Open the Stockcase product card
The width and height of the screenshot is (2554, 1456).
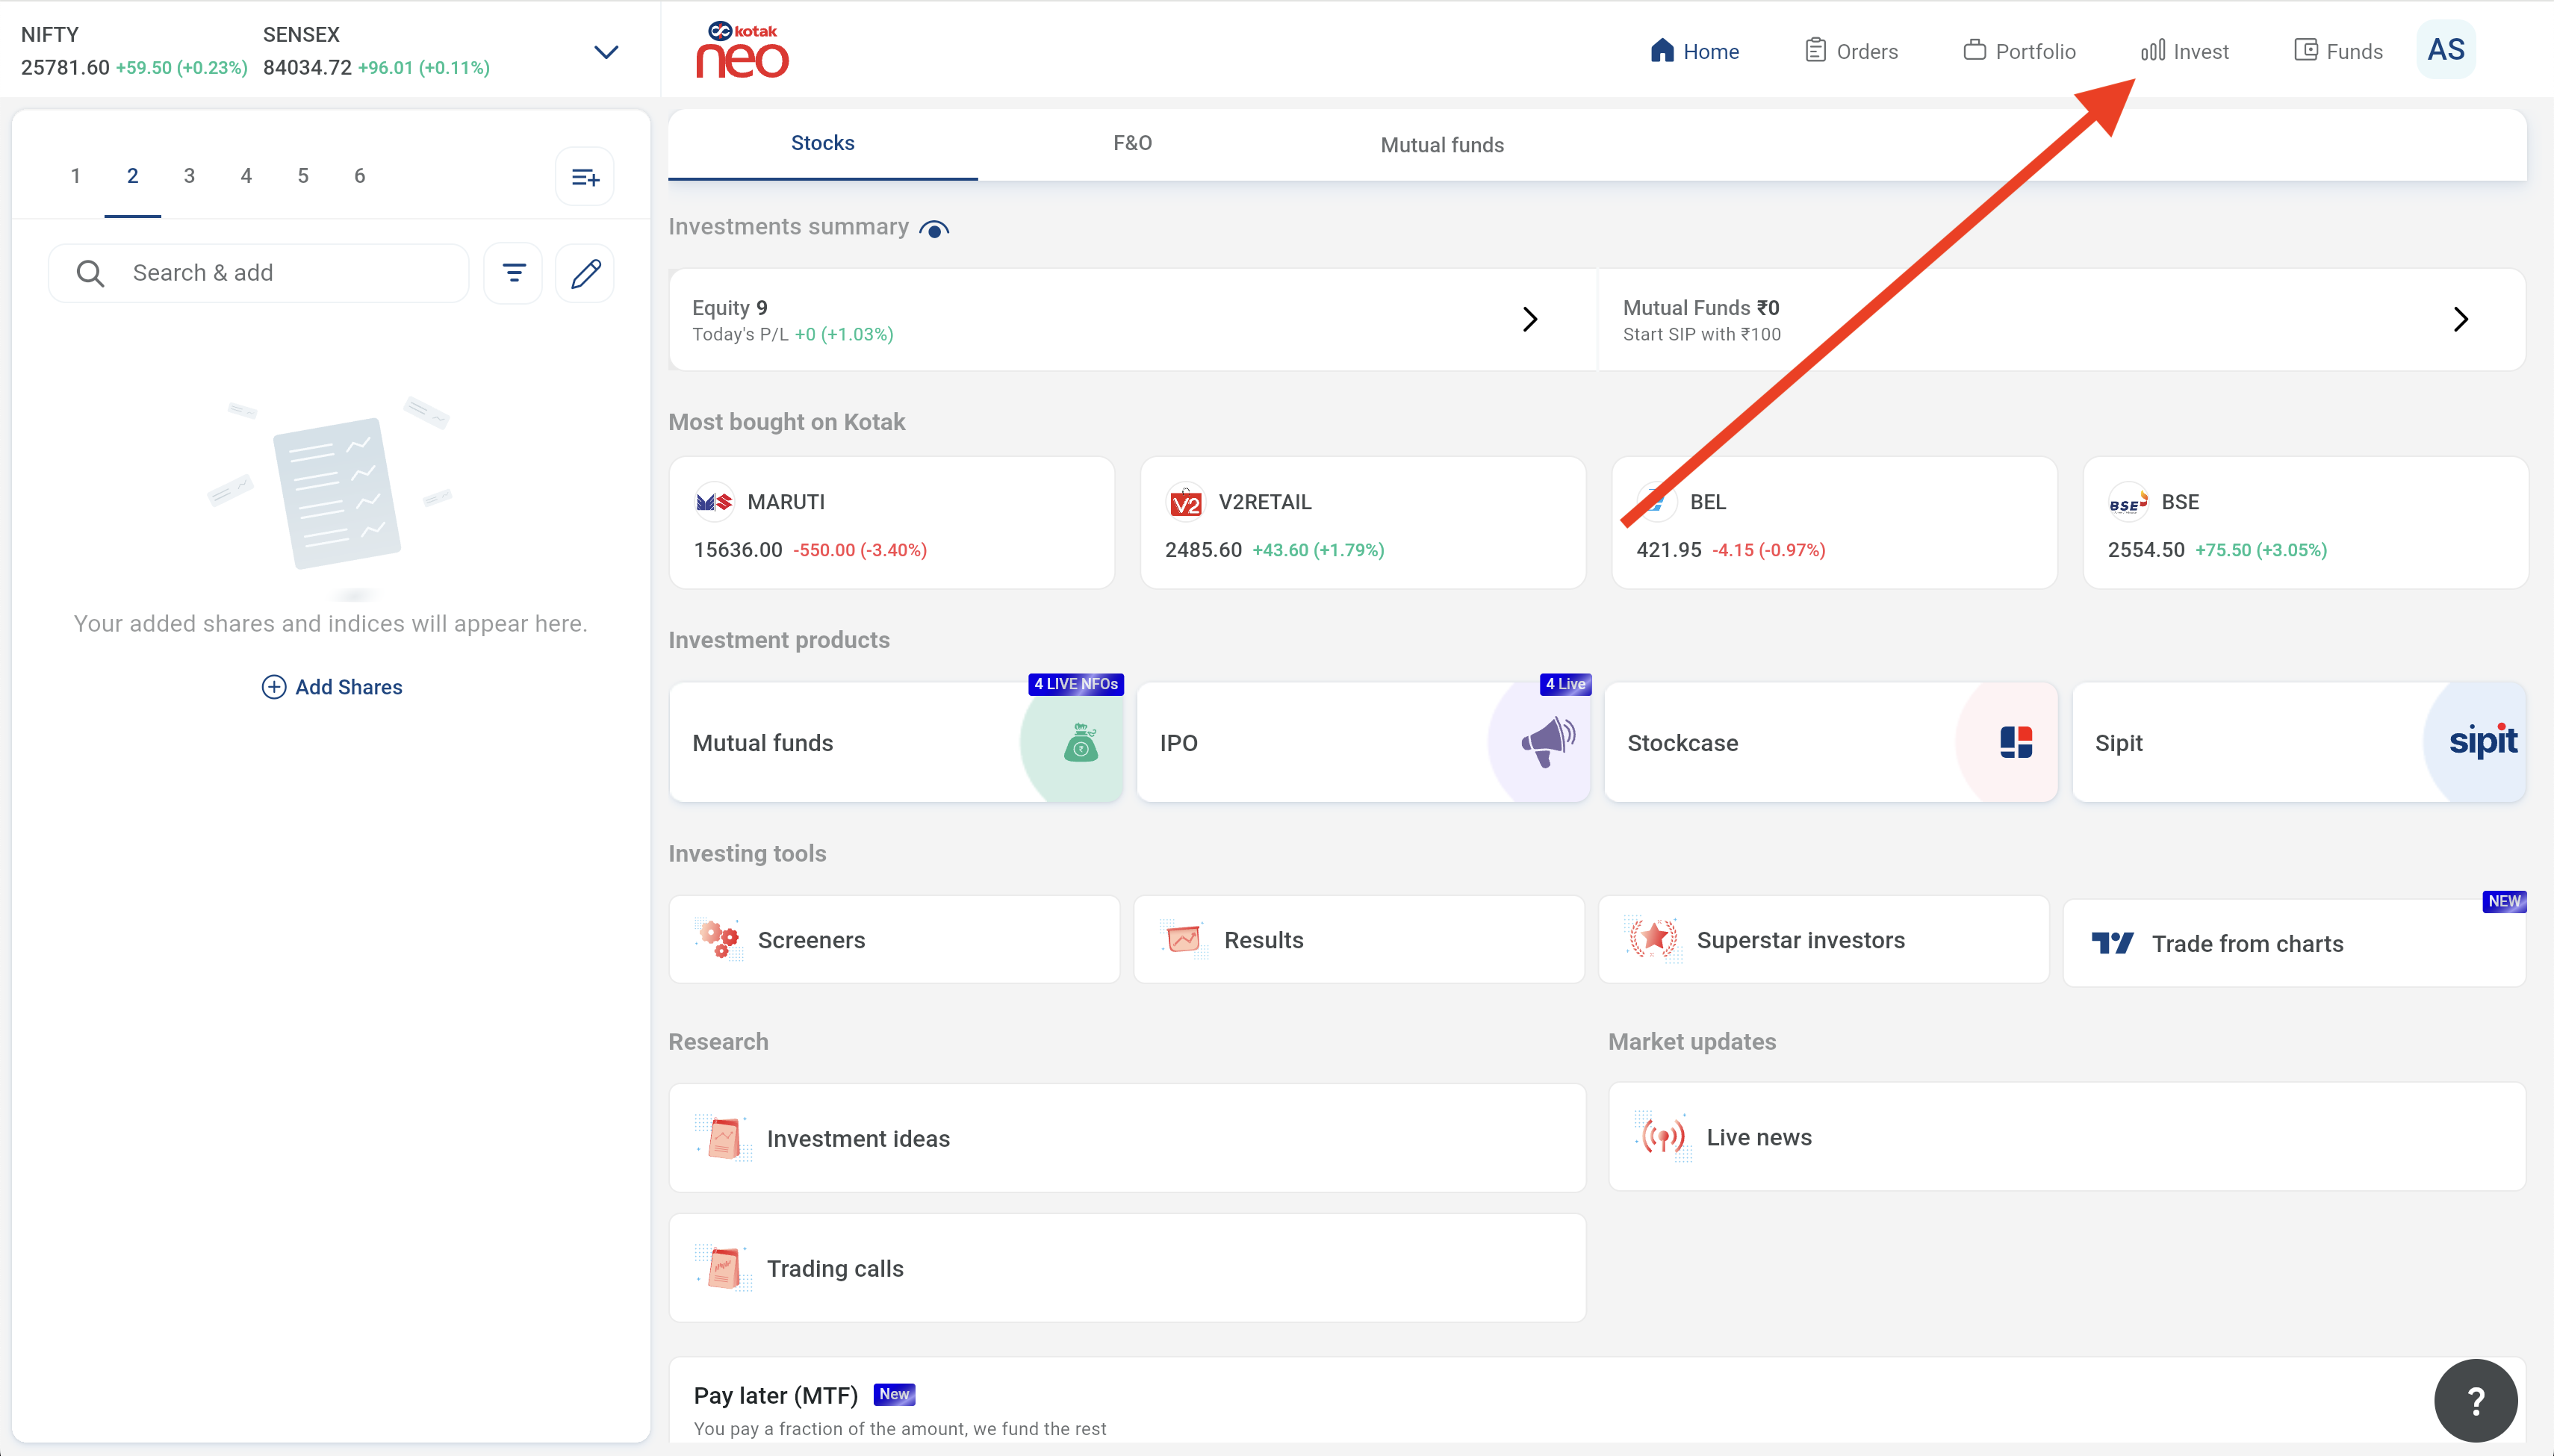1830,742
